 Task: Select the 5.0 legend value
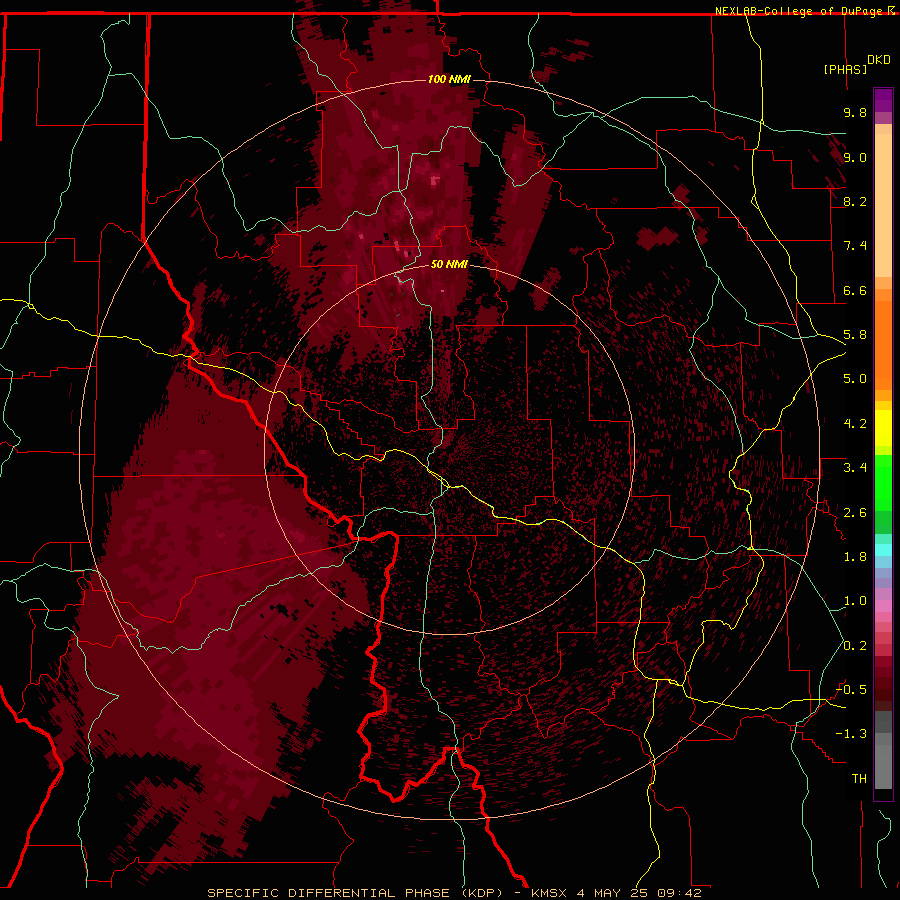coord(855,379)
